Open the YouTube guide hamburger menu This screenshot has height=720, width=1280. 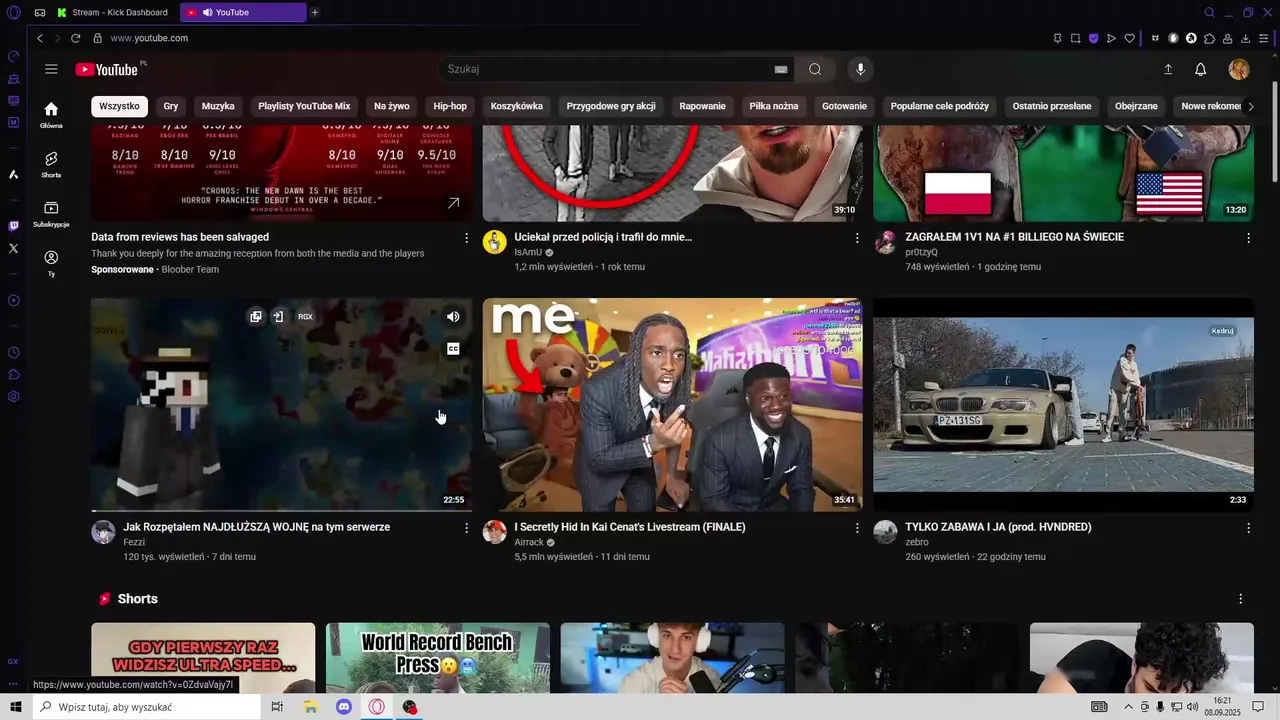[x=51, y=69]
